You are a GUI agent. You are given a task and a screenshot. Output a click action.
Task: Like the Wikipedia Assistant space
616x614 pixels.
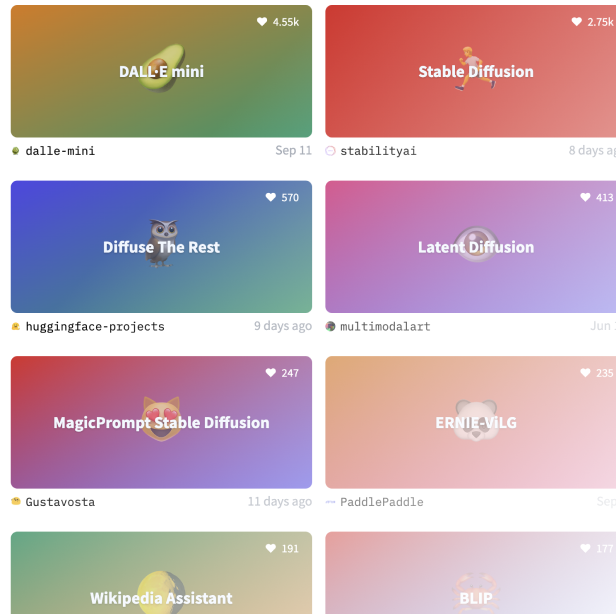pyautogui.click(x=271, y=548)
